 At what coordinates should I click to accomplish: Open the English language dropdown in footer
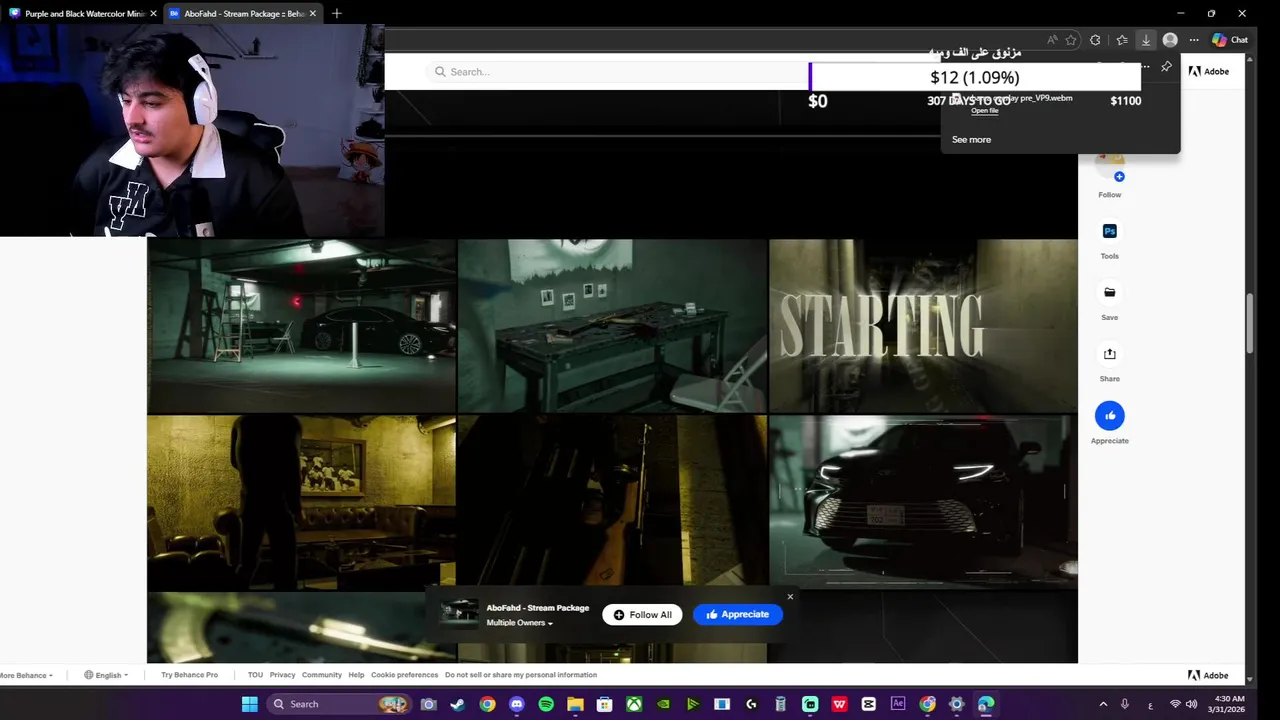106,675
